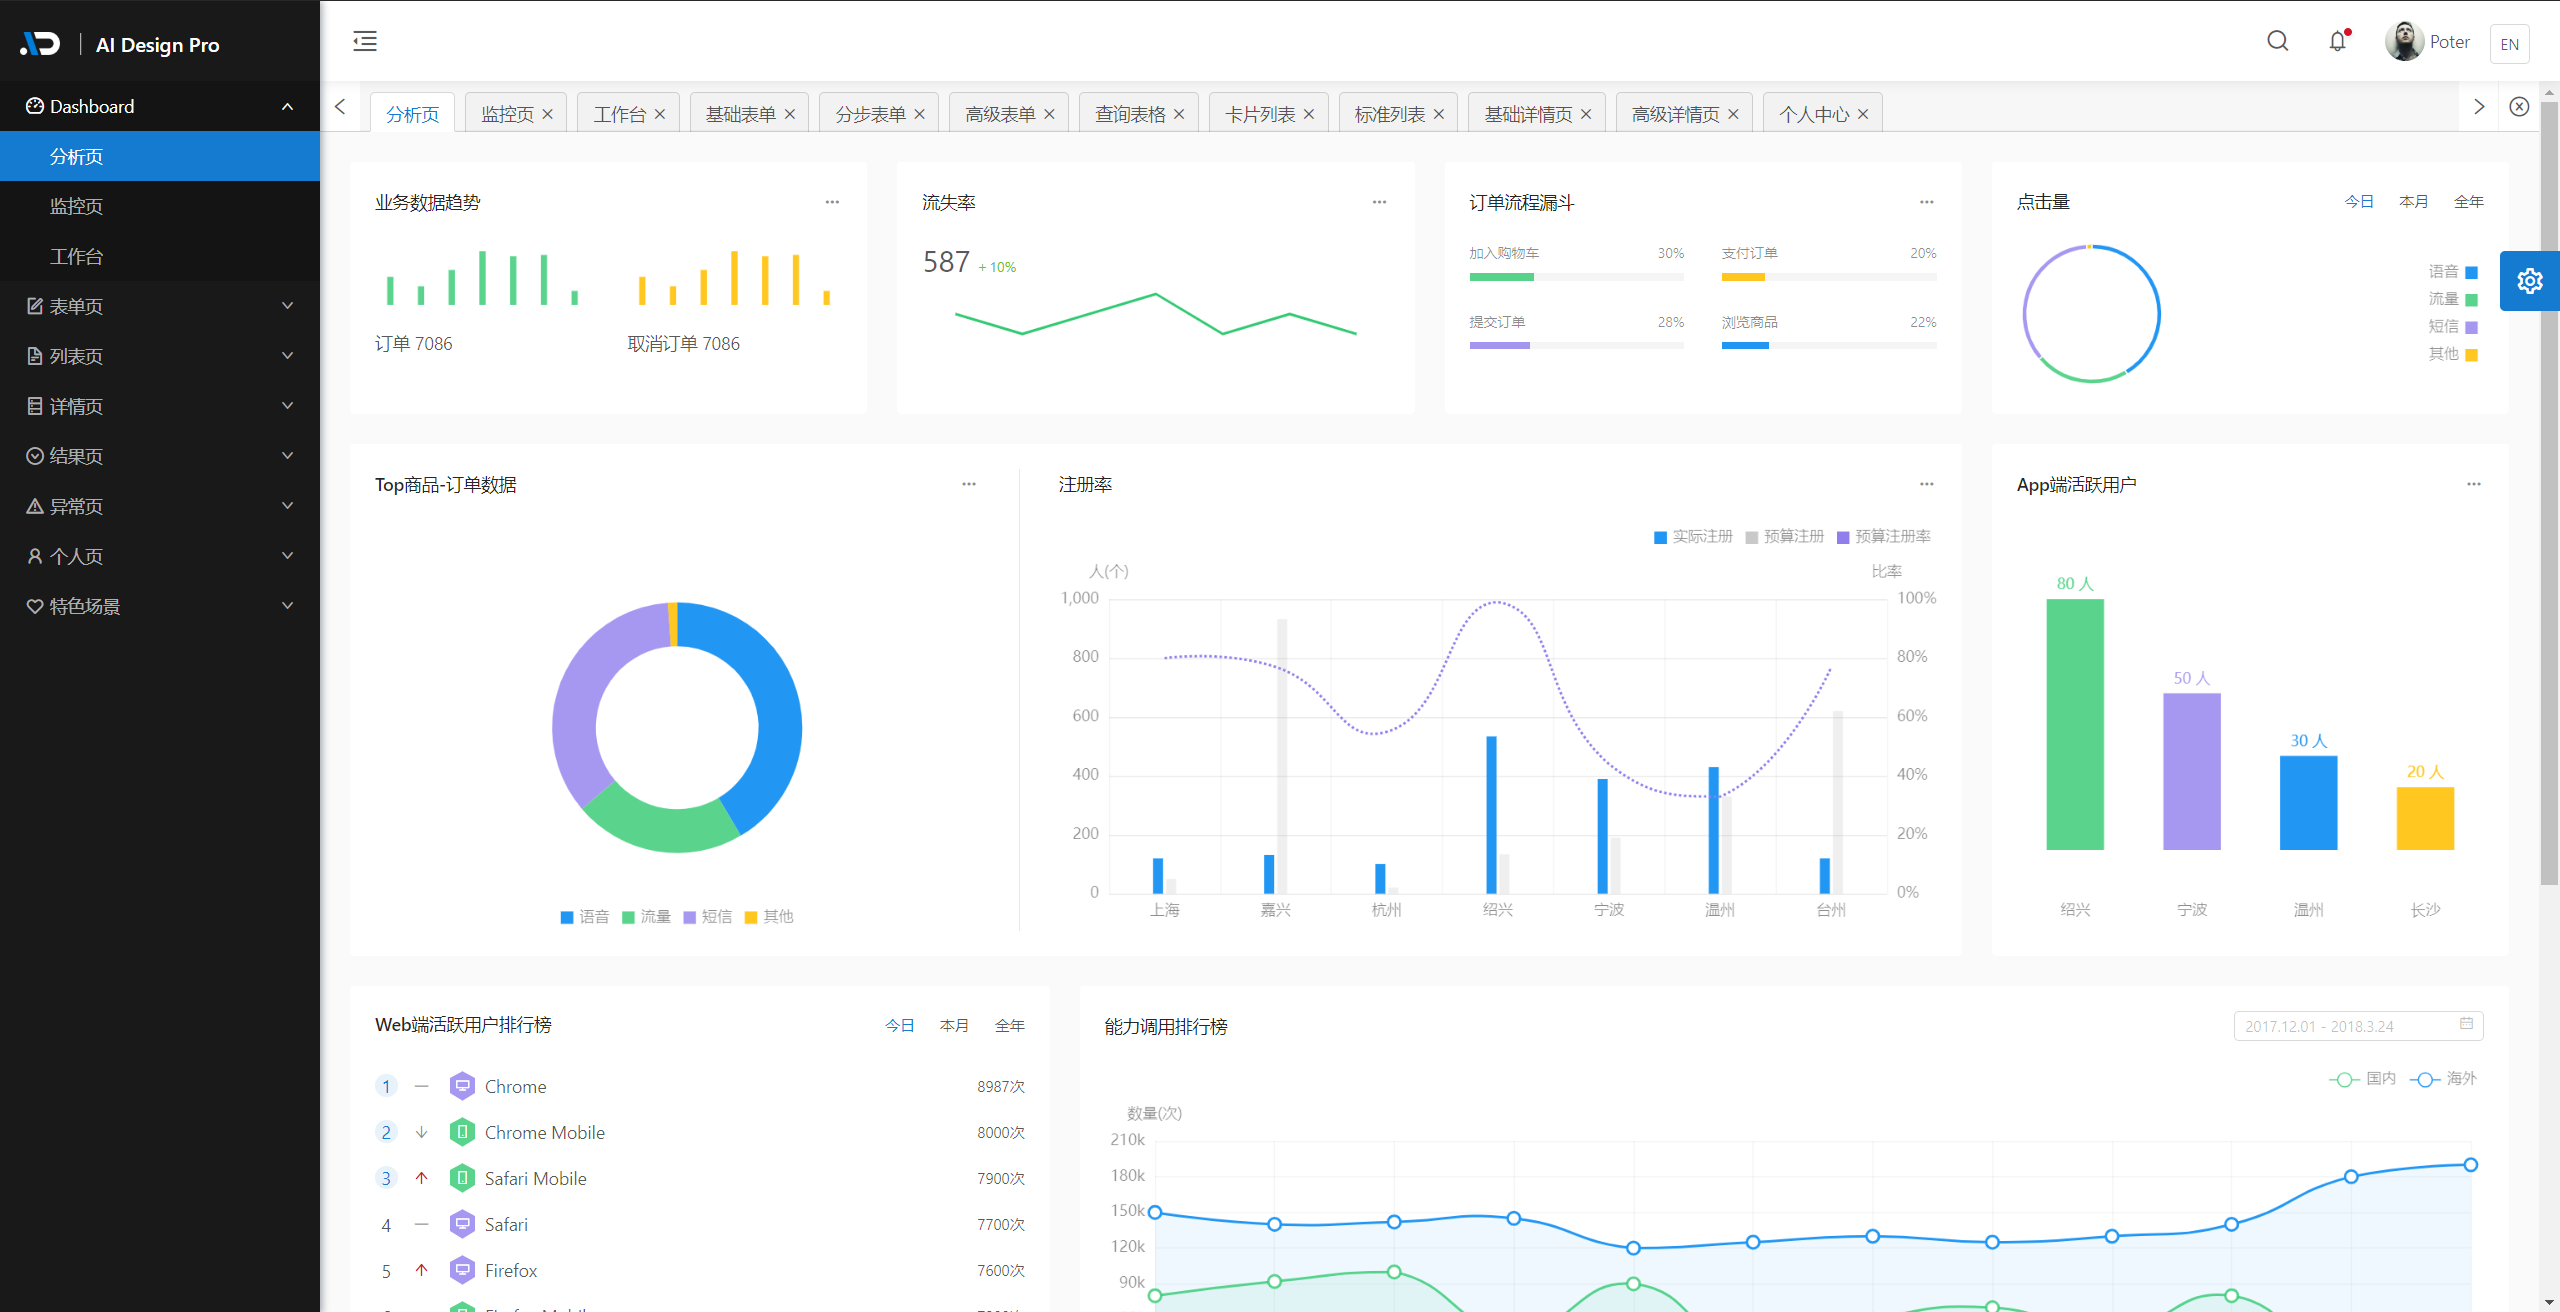The height and width of the screenshot is (1312, 2560).
Task: Open search via the magnifier icon
Action: point(2277,41)
